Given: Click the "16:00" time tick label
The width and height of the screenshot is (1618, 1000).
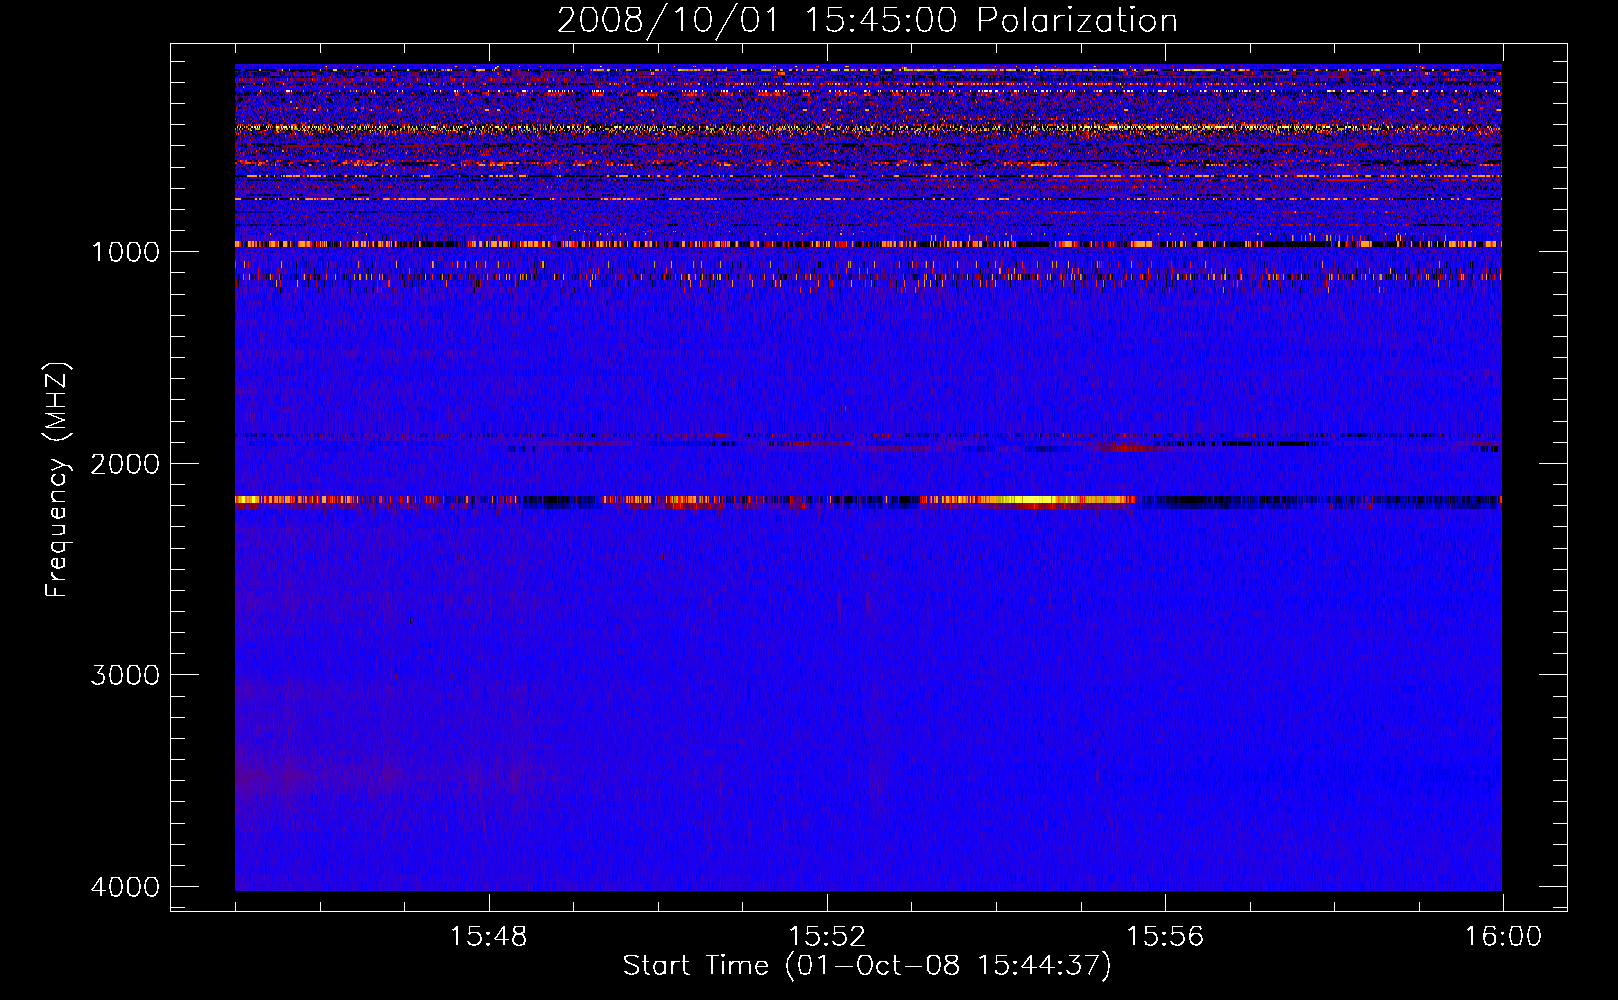Looking at the screenshot, I should (x=1503, y=936).
